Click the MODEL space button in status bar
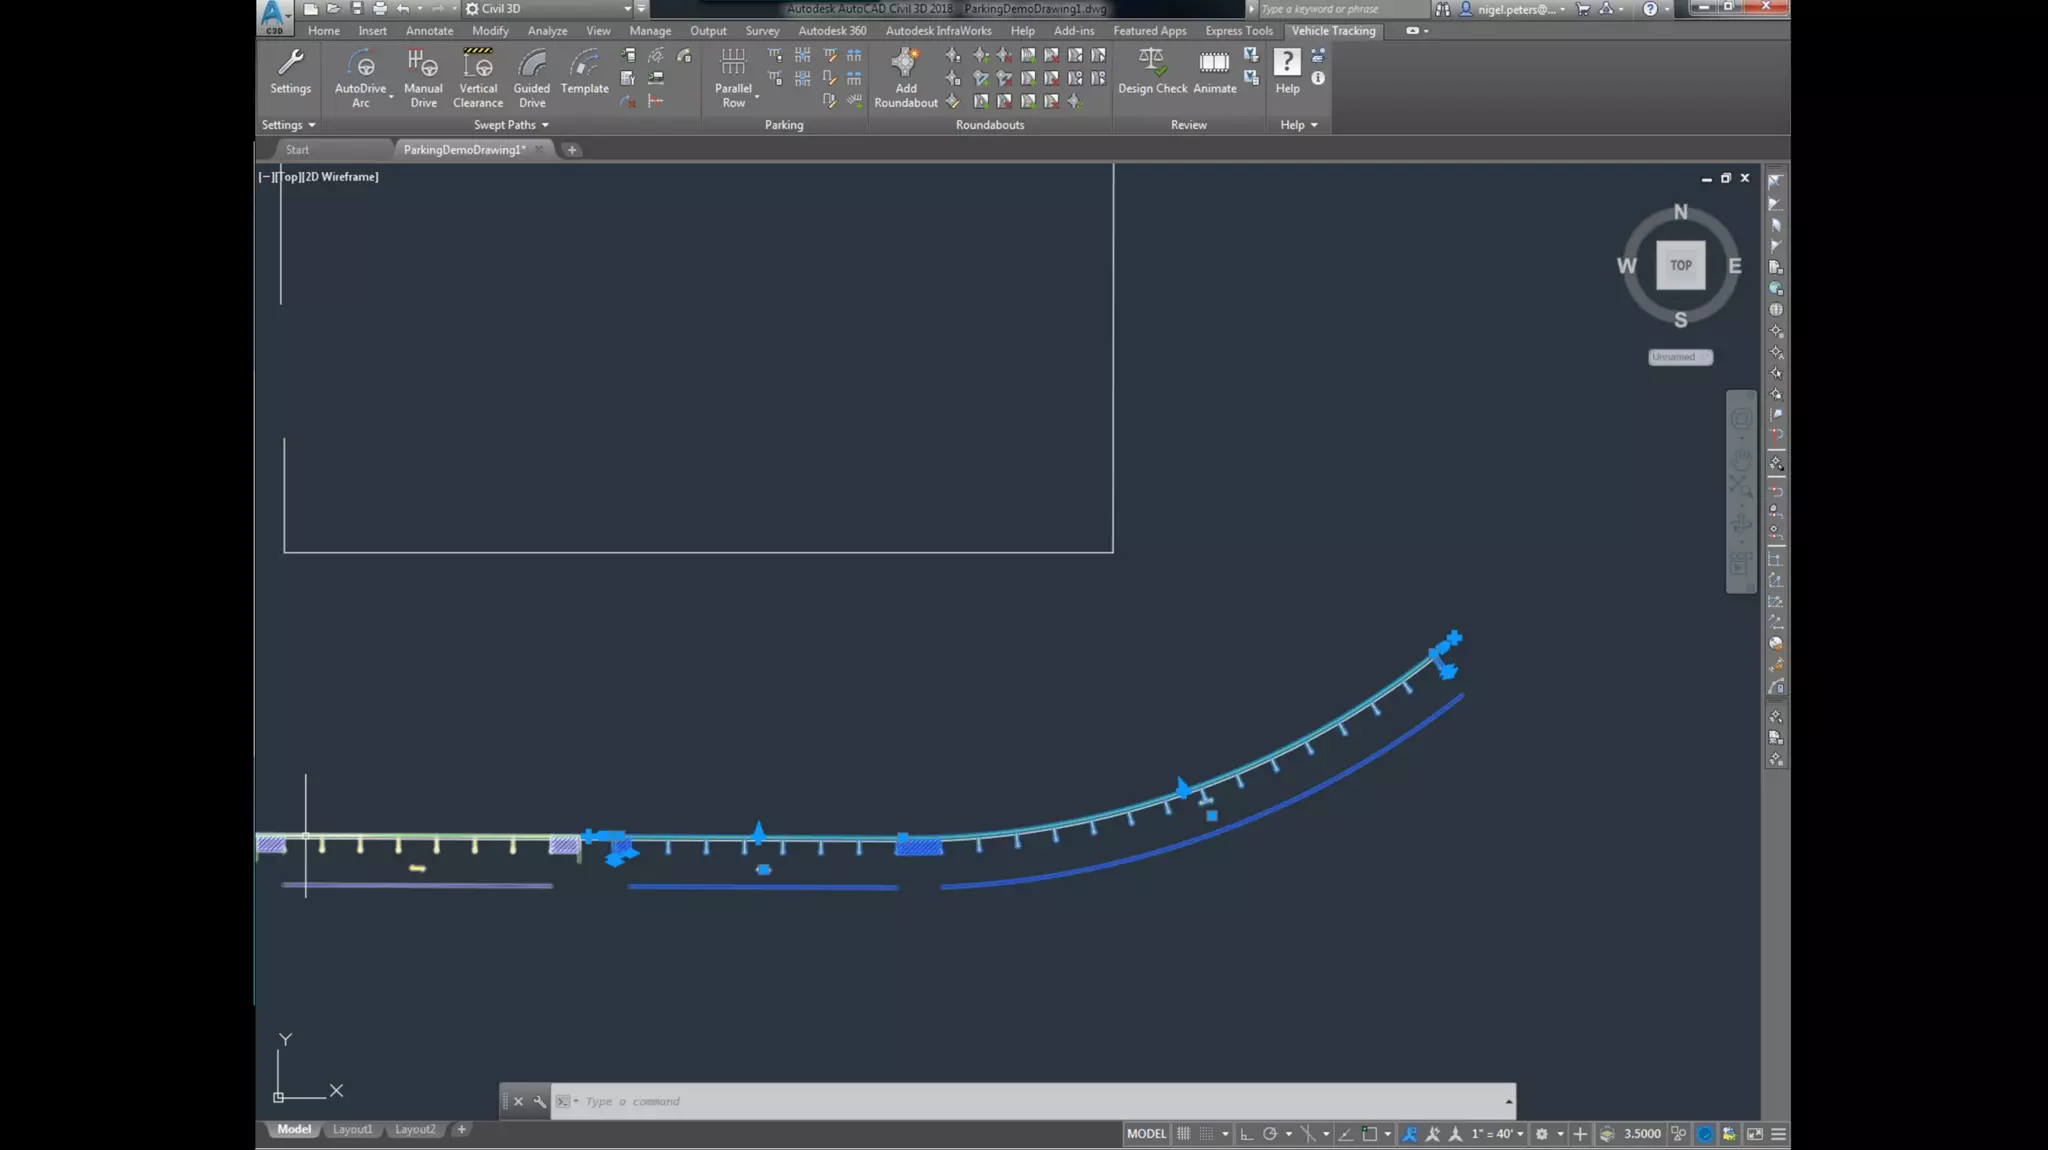This screenshot has width=2048, height=1150. 1146,1134
